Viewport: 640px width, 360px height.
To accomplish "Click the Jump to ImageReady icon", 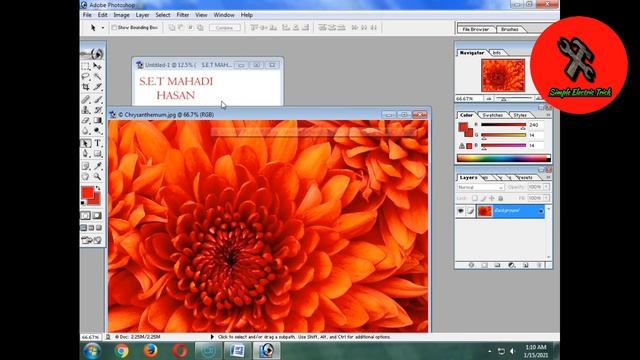I will point(92,240).
